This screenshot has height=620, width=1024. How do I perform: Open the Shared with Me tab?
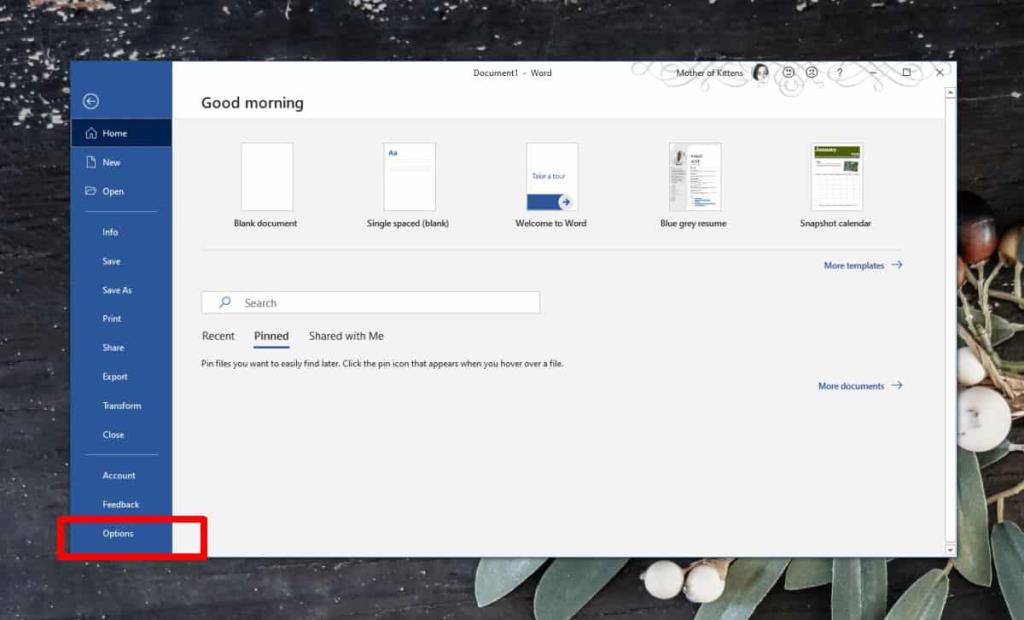click(x=345, y=335)
